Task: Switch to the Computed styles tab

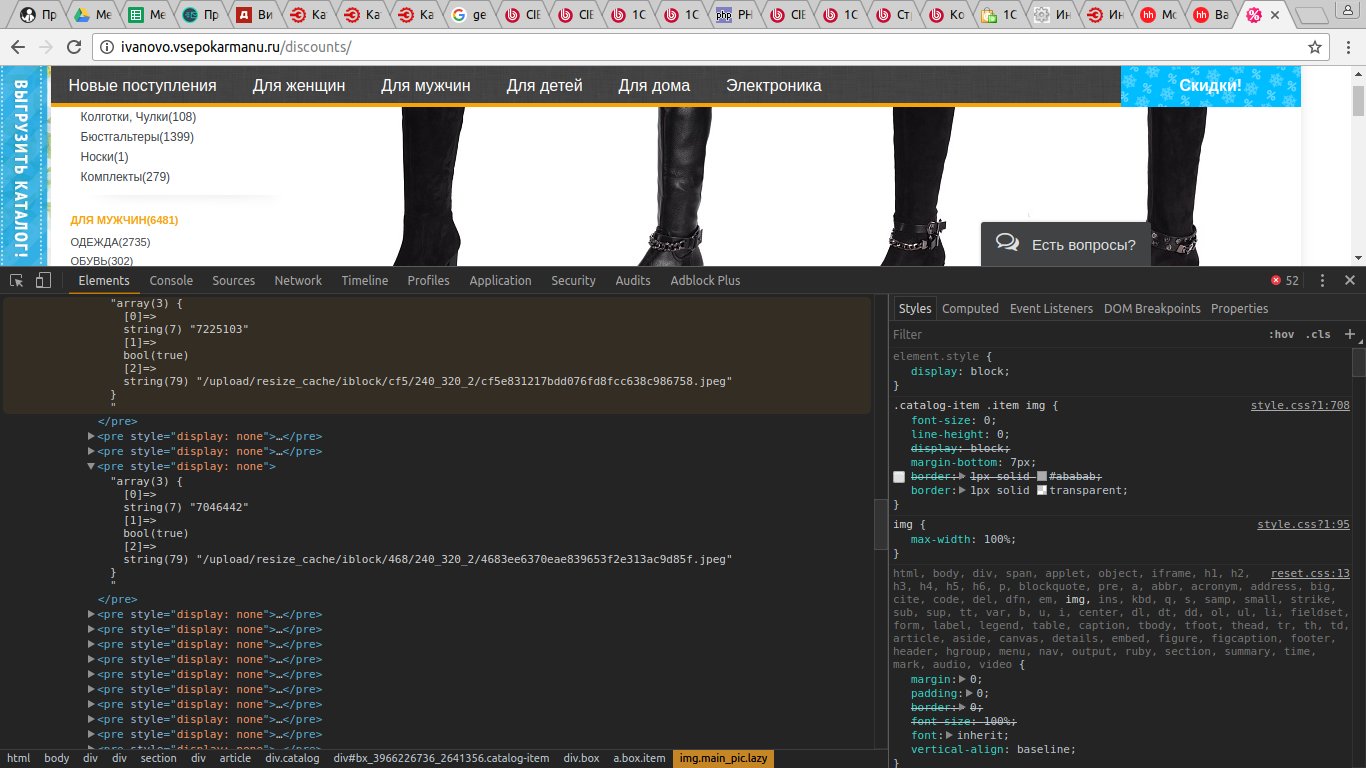Action: point(970,309)
